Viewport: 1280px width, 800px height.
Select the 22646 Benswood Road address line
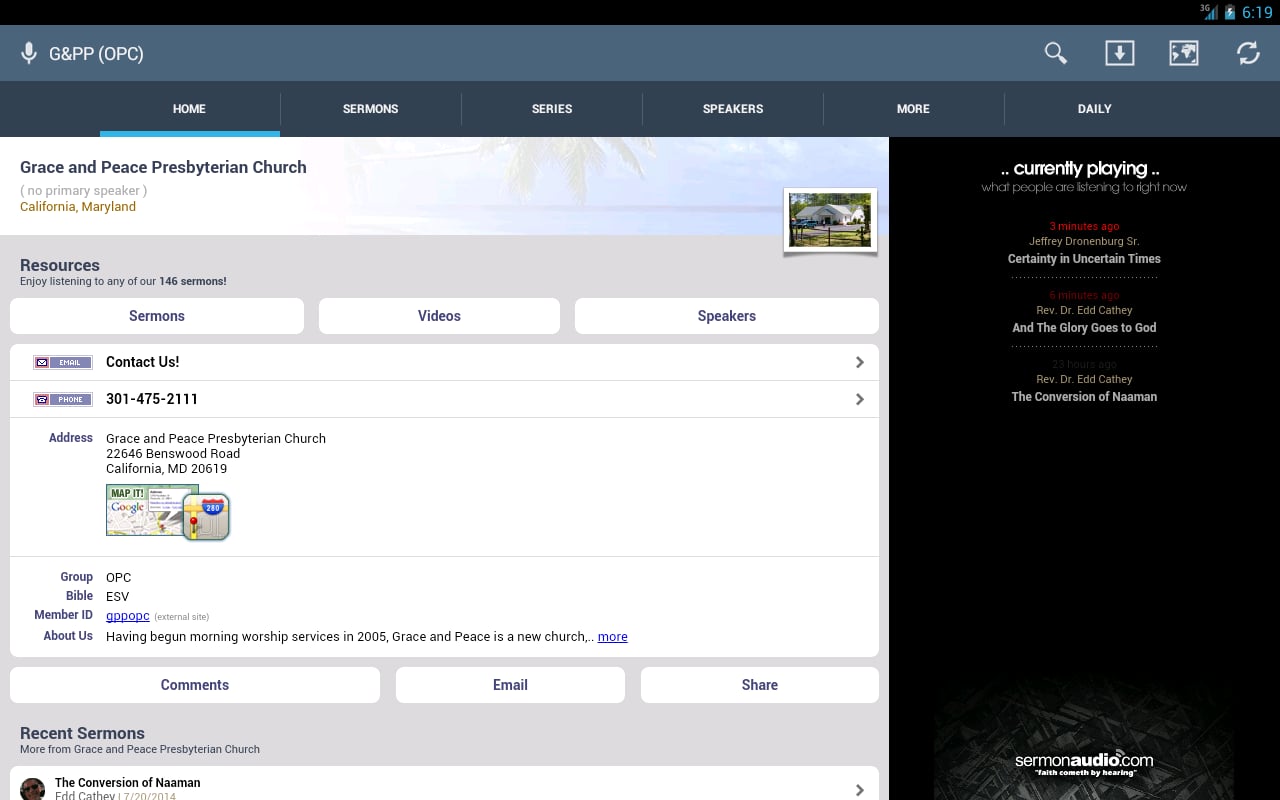click(173, 454)
